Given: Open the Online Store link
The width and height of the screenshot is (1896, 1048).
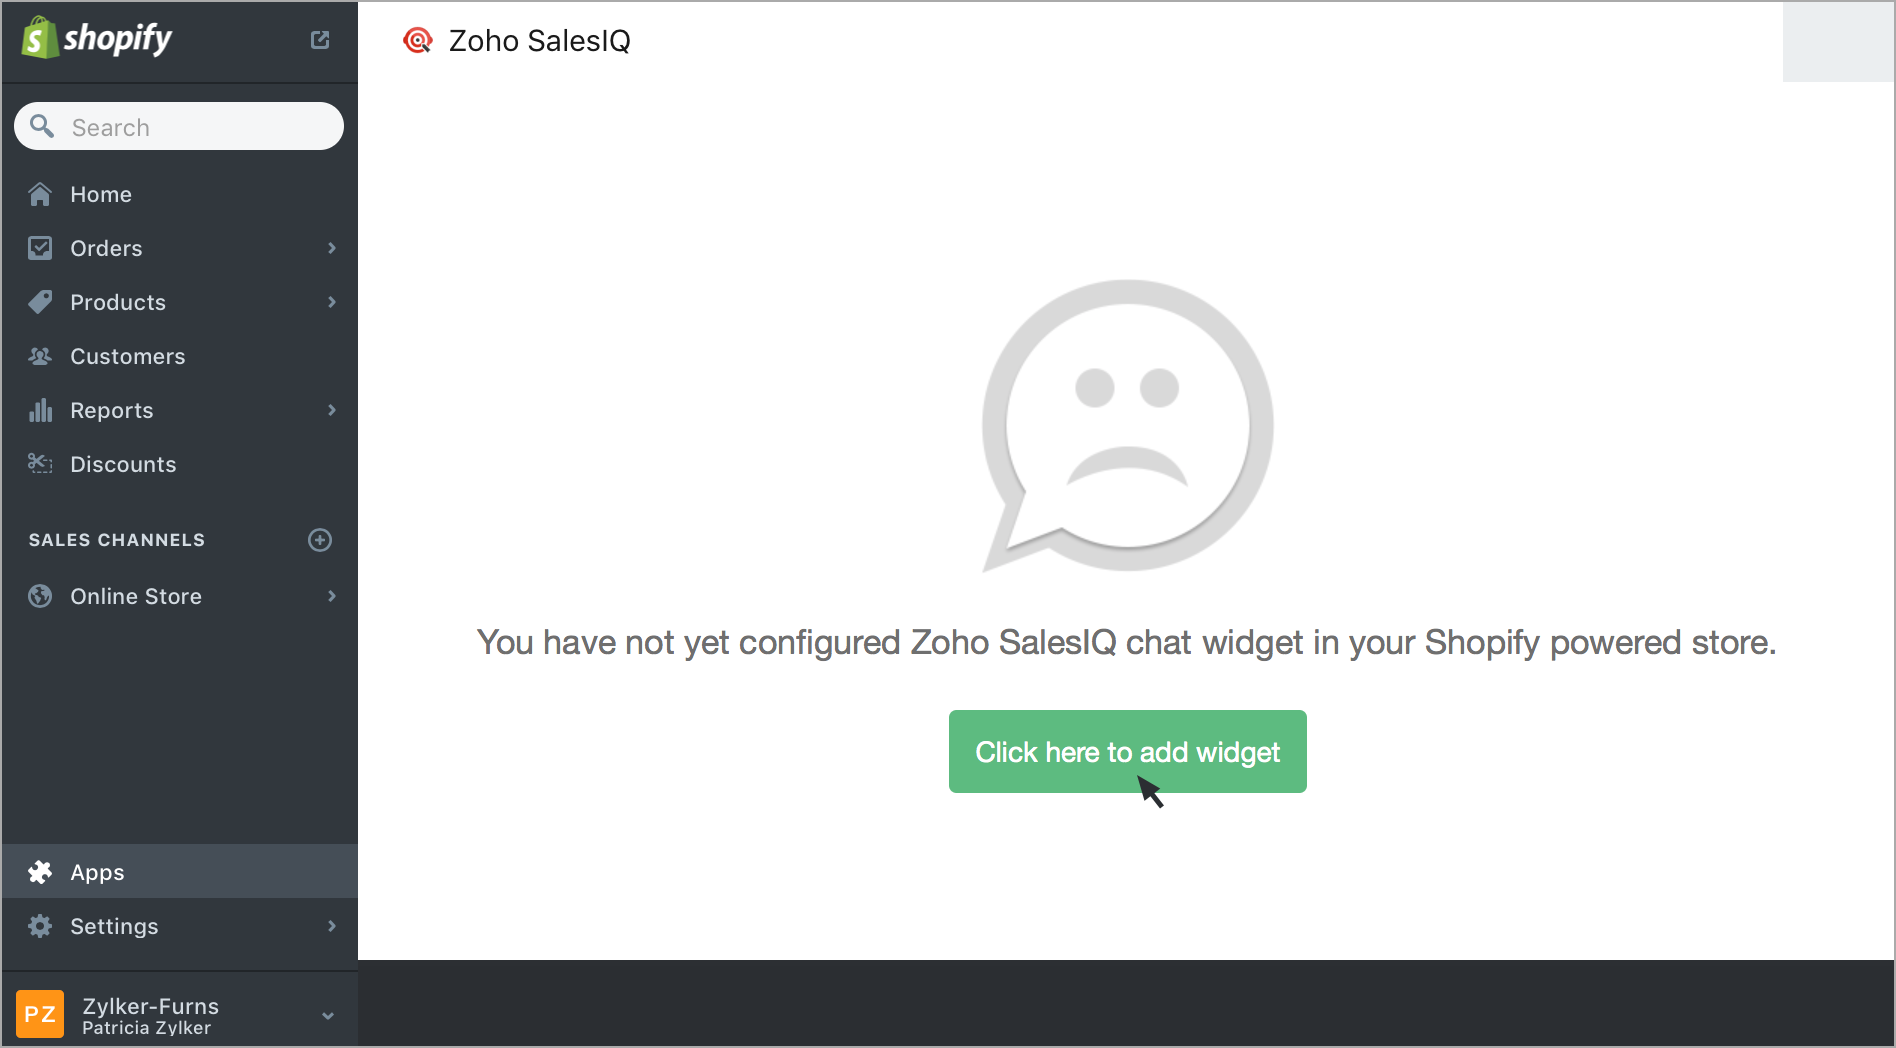Looking at the screenshot, I should pyautogui.click(x=136, y=596).
